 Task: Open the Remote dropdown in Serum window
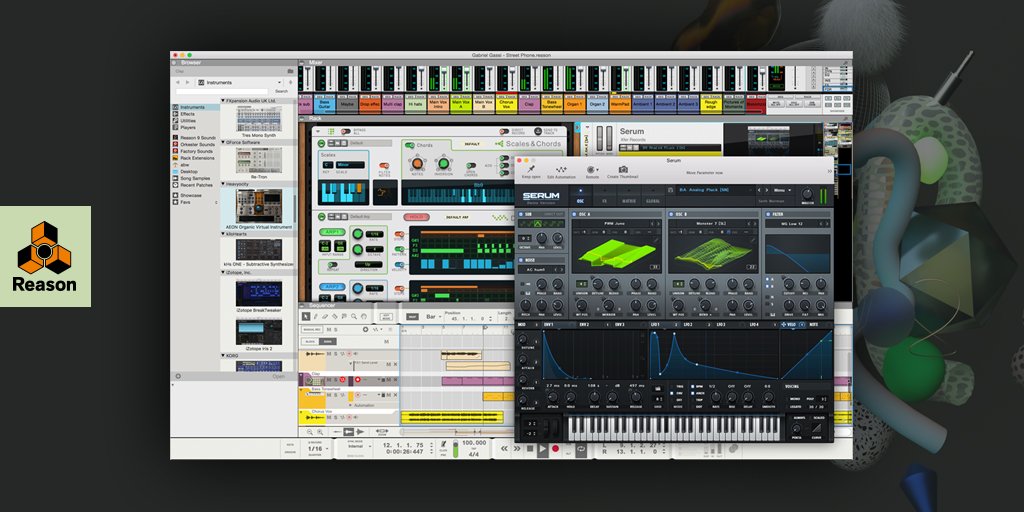[x=592, y=169]
